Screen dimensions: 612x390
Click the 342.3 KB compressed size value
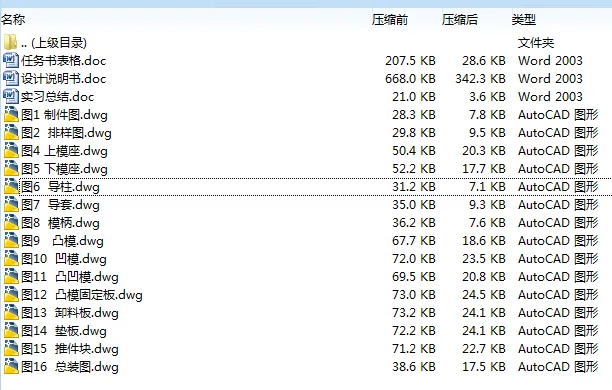pos(480,78)
